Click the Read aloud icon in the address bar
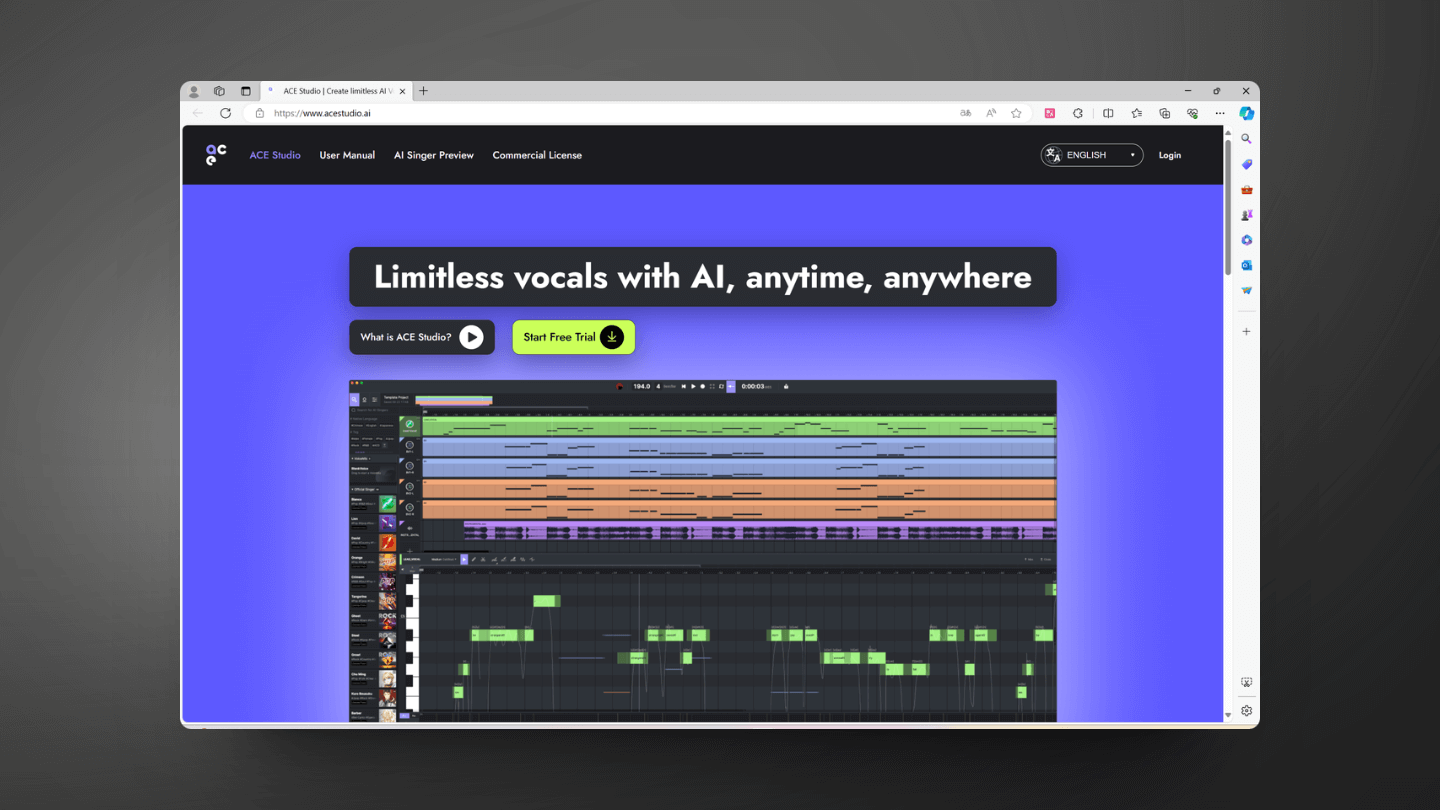Screen dimensions: 1440x810 [x=991, y=113]
